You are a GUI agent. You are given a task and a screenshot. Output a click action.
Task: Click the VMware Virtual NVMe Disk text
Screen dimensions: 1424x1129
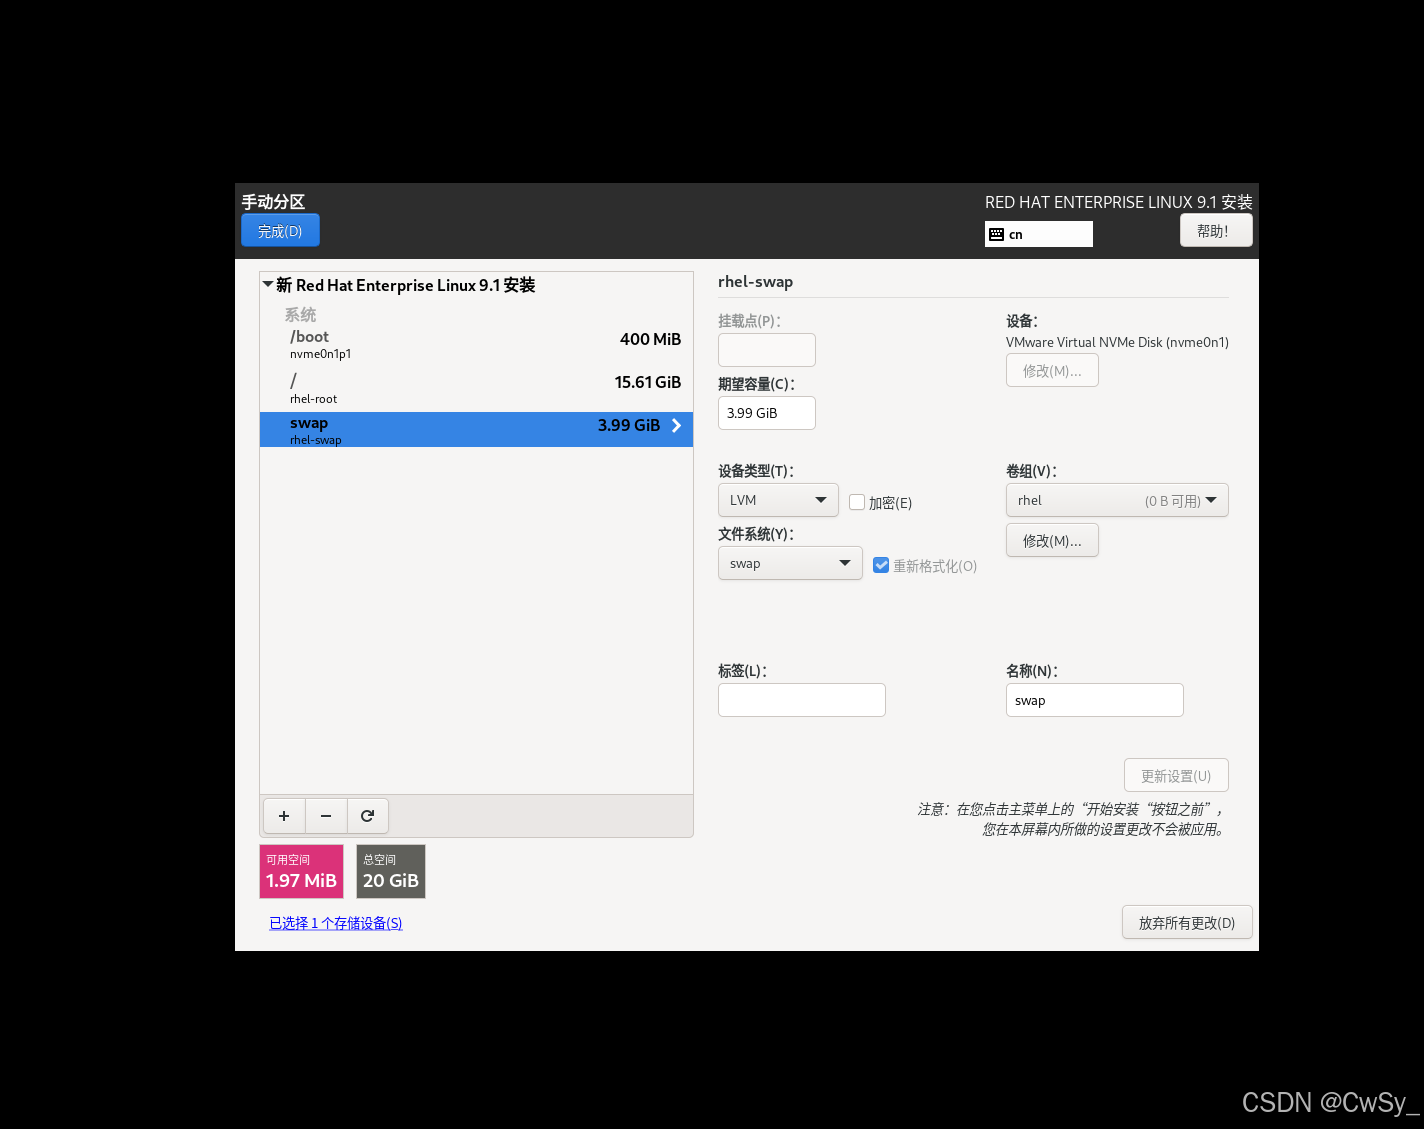point(1117,342)
